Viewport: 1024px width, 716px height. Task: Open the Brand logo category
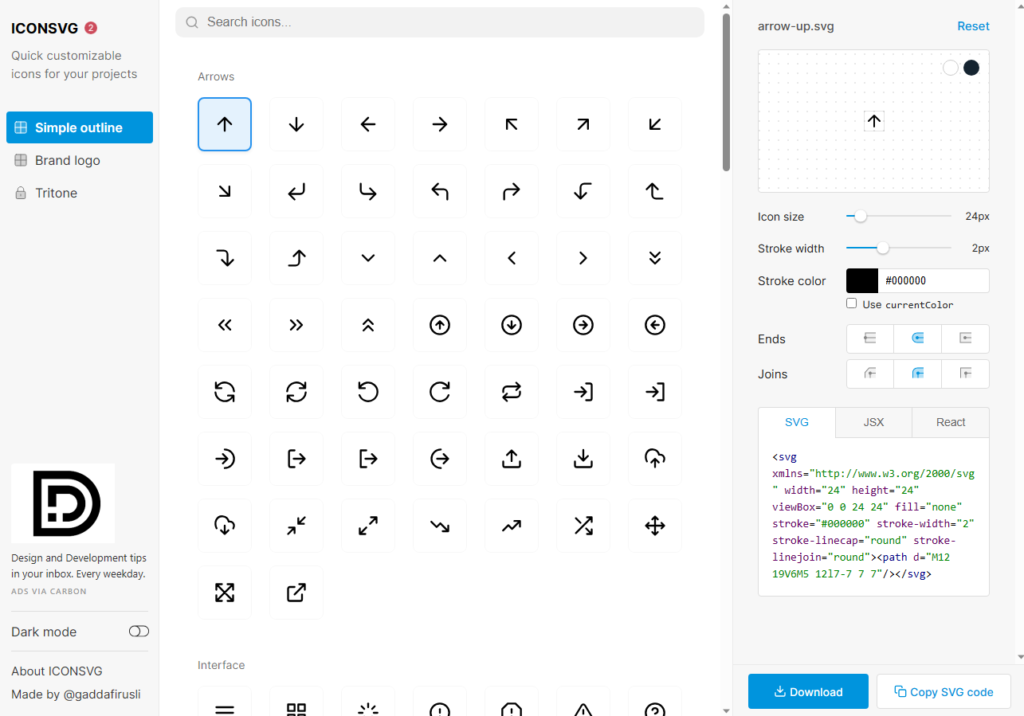(67, 160)
